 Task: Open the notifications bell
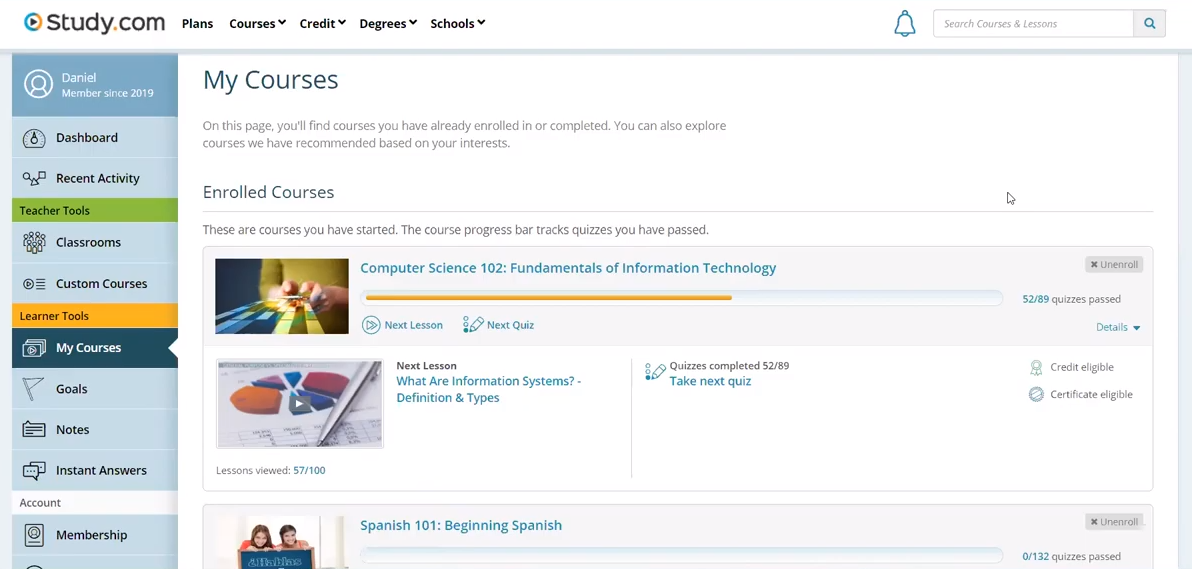(x=904, y=24)
